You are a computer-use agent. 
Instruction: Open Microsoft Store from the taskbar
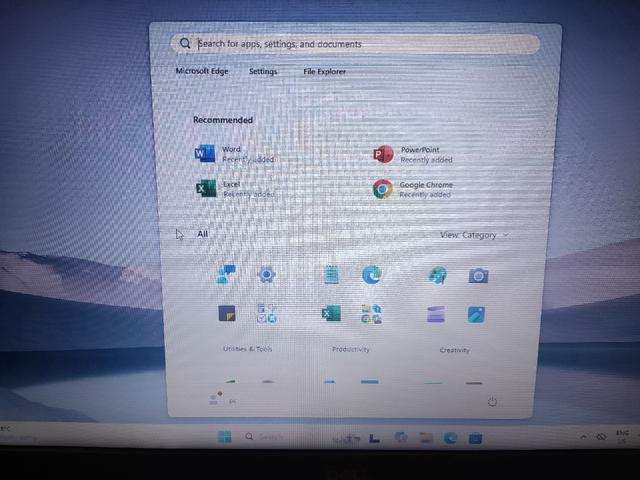tap(475, 438)
